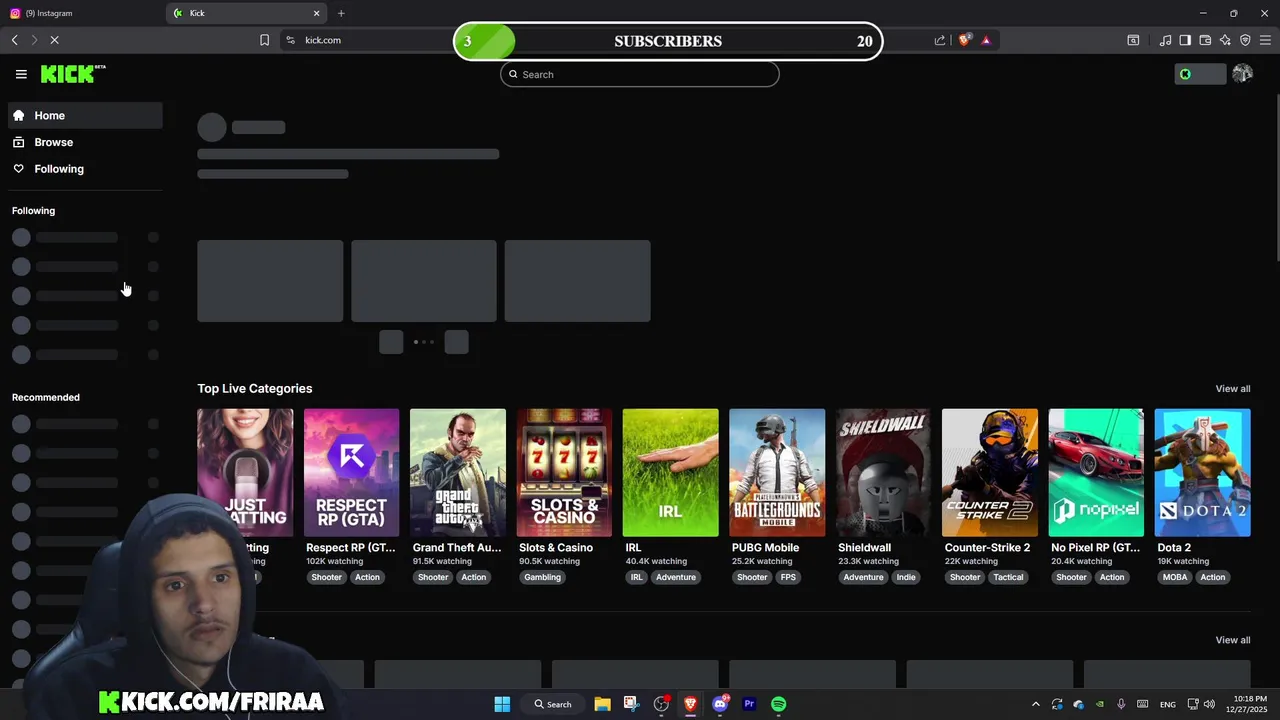
Task: Open Brave VPN shield icon
Action: 1245,40
